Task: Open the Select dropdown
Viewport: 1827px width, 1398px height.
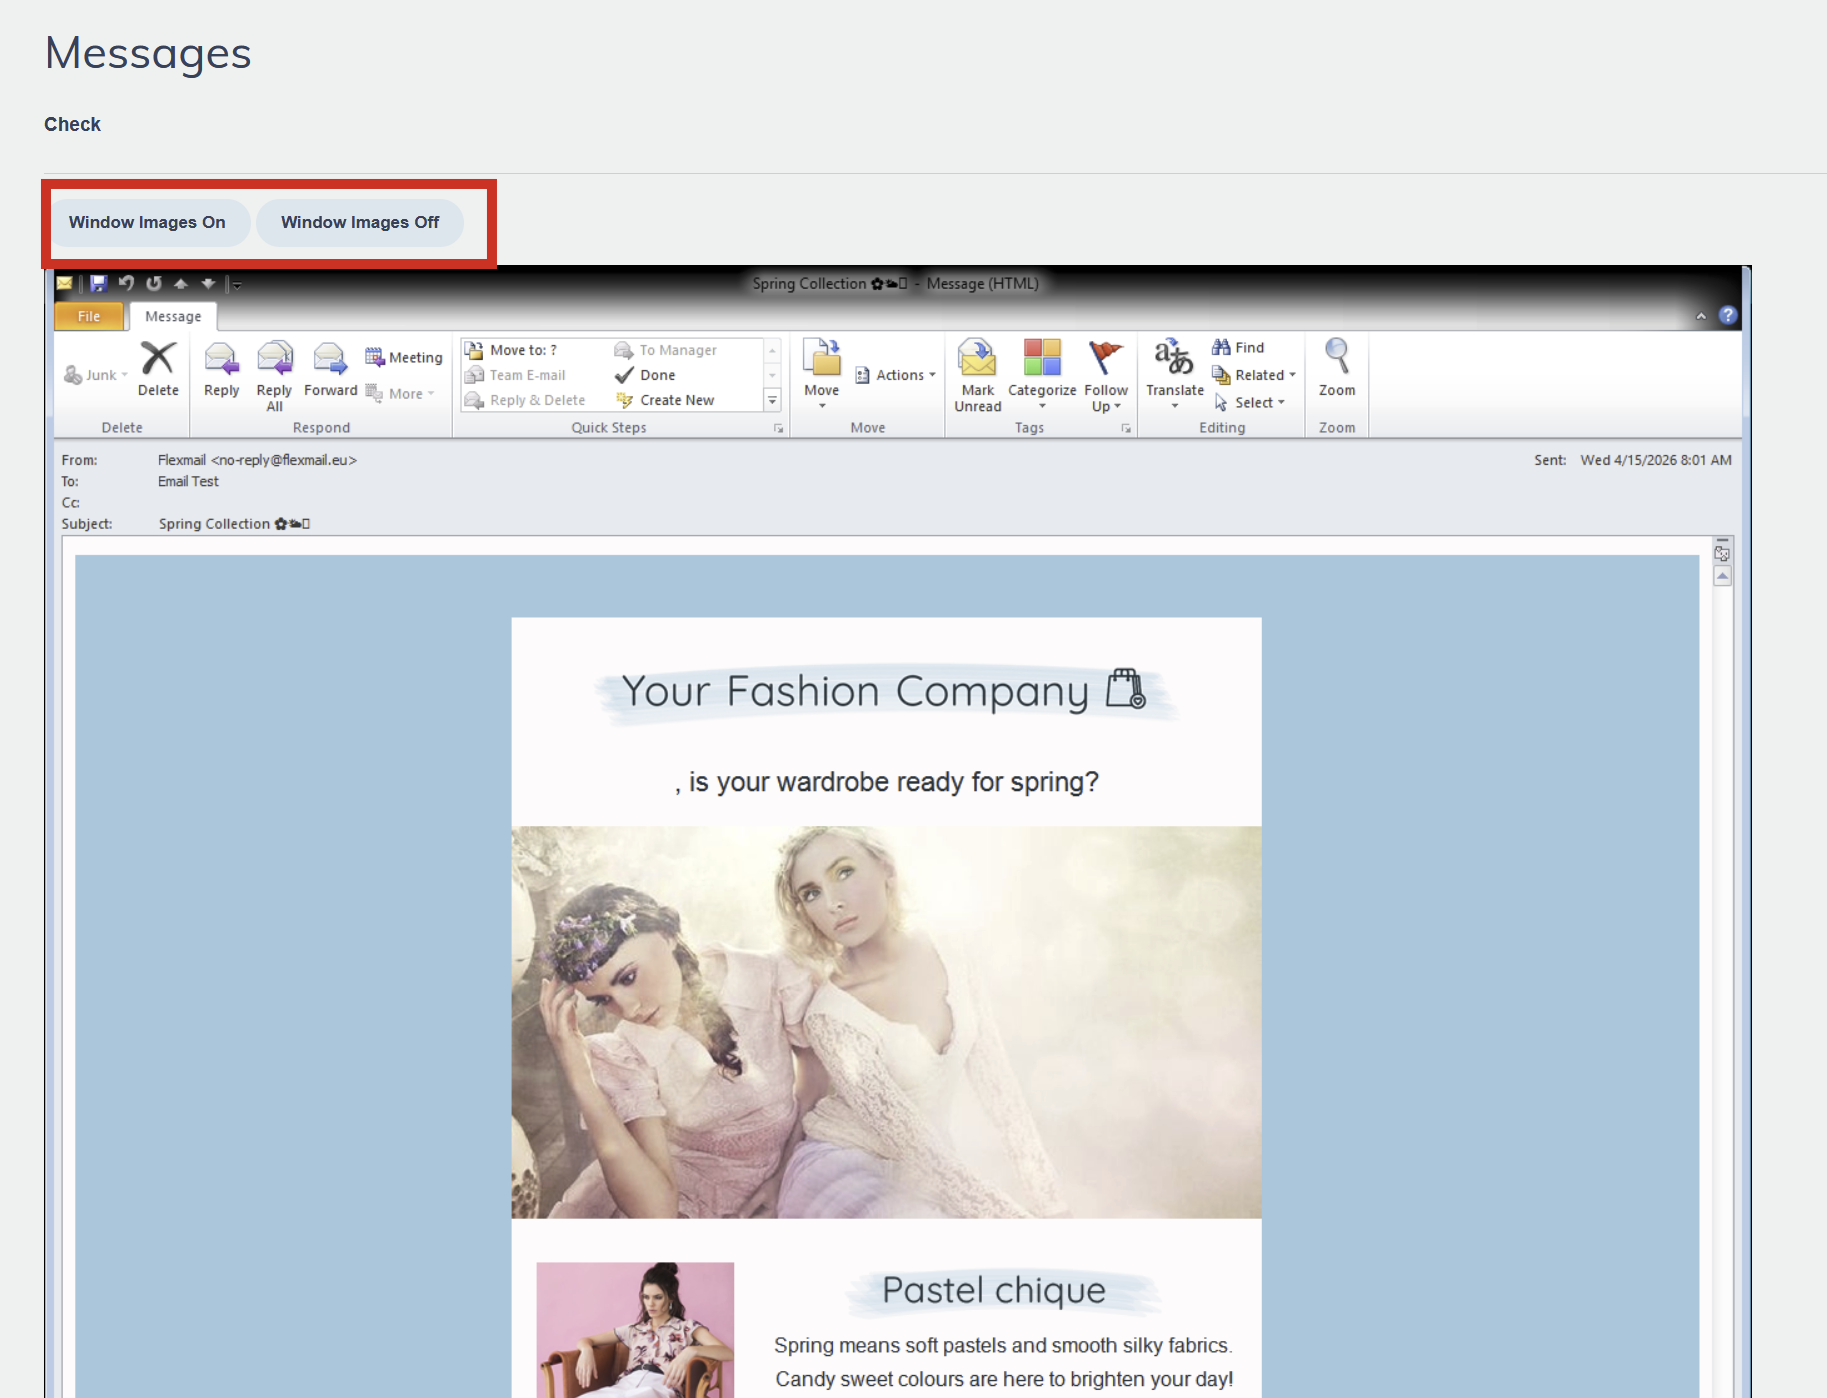Action: (x=1250, y=402)
